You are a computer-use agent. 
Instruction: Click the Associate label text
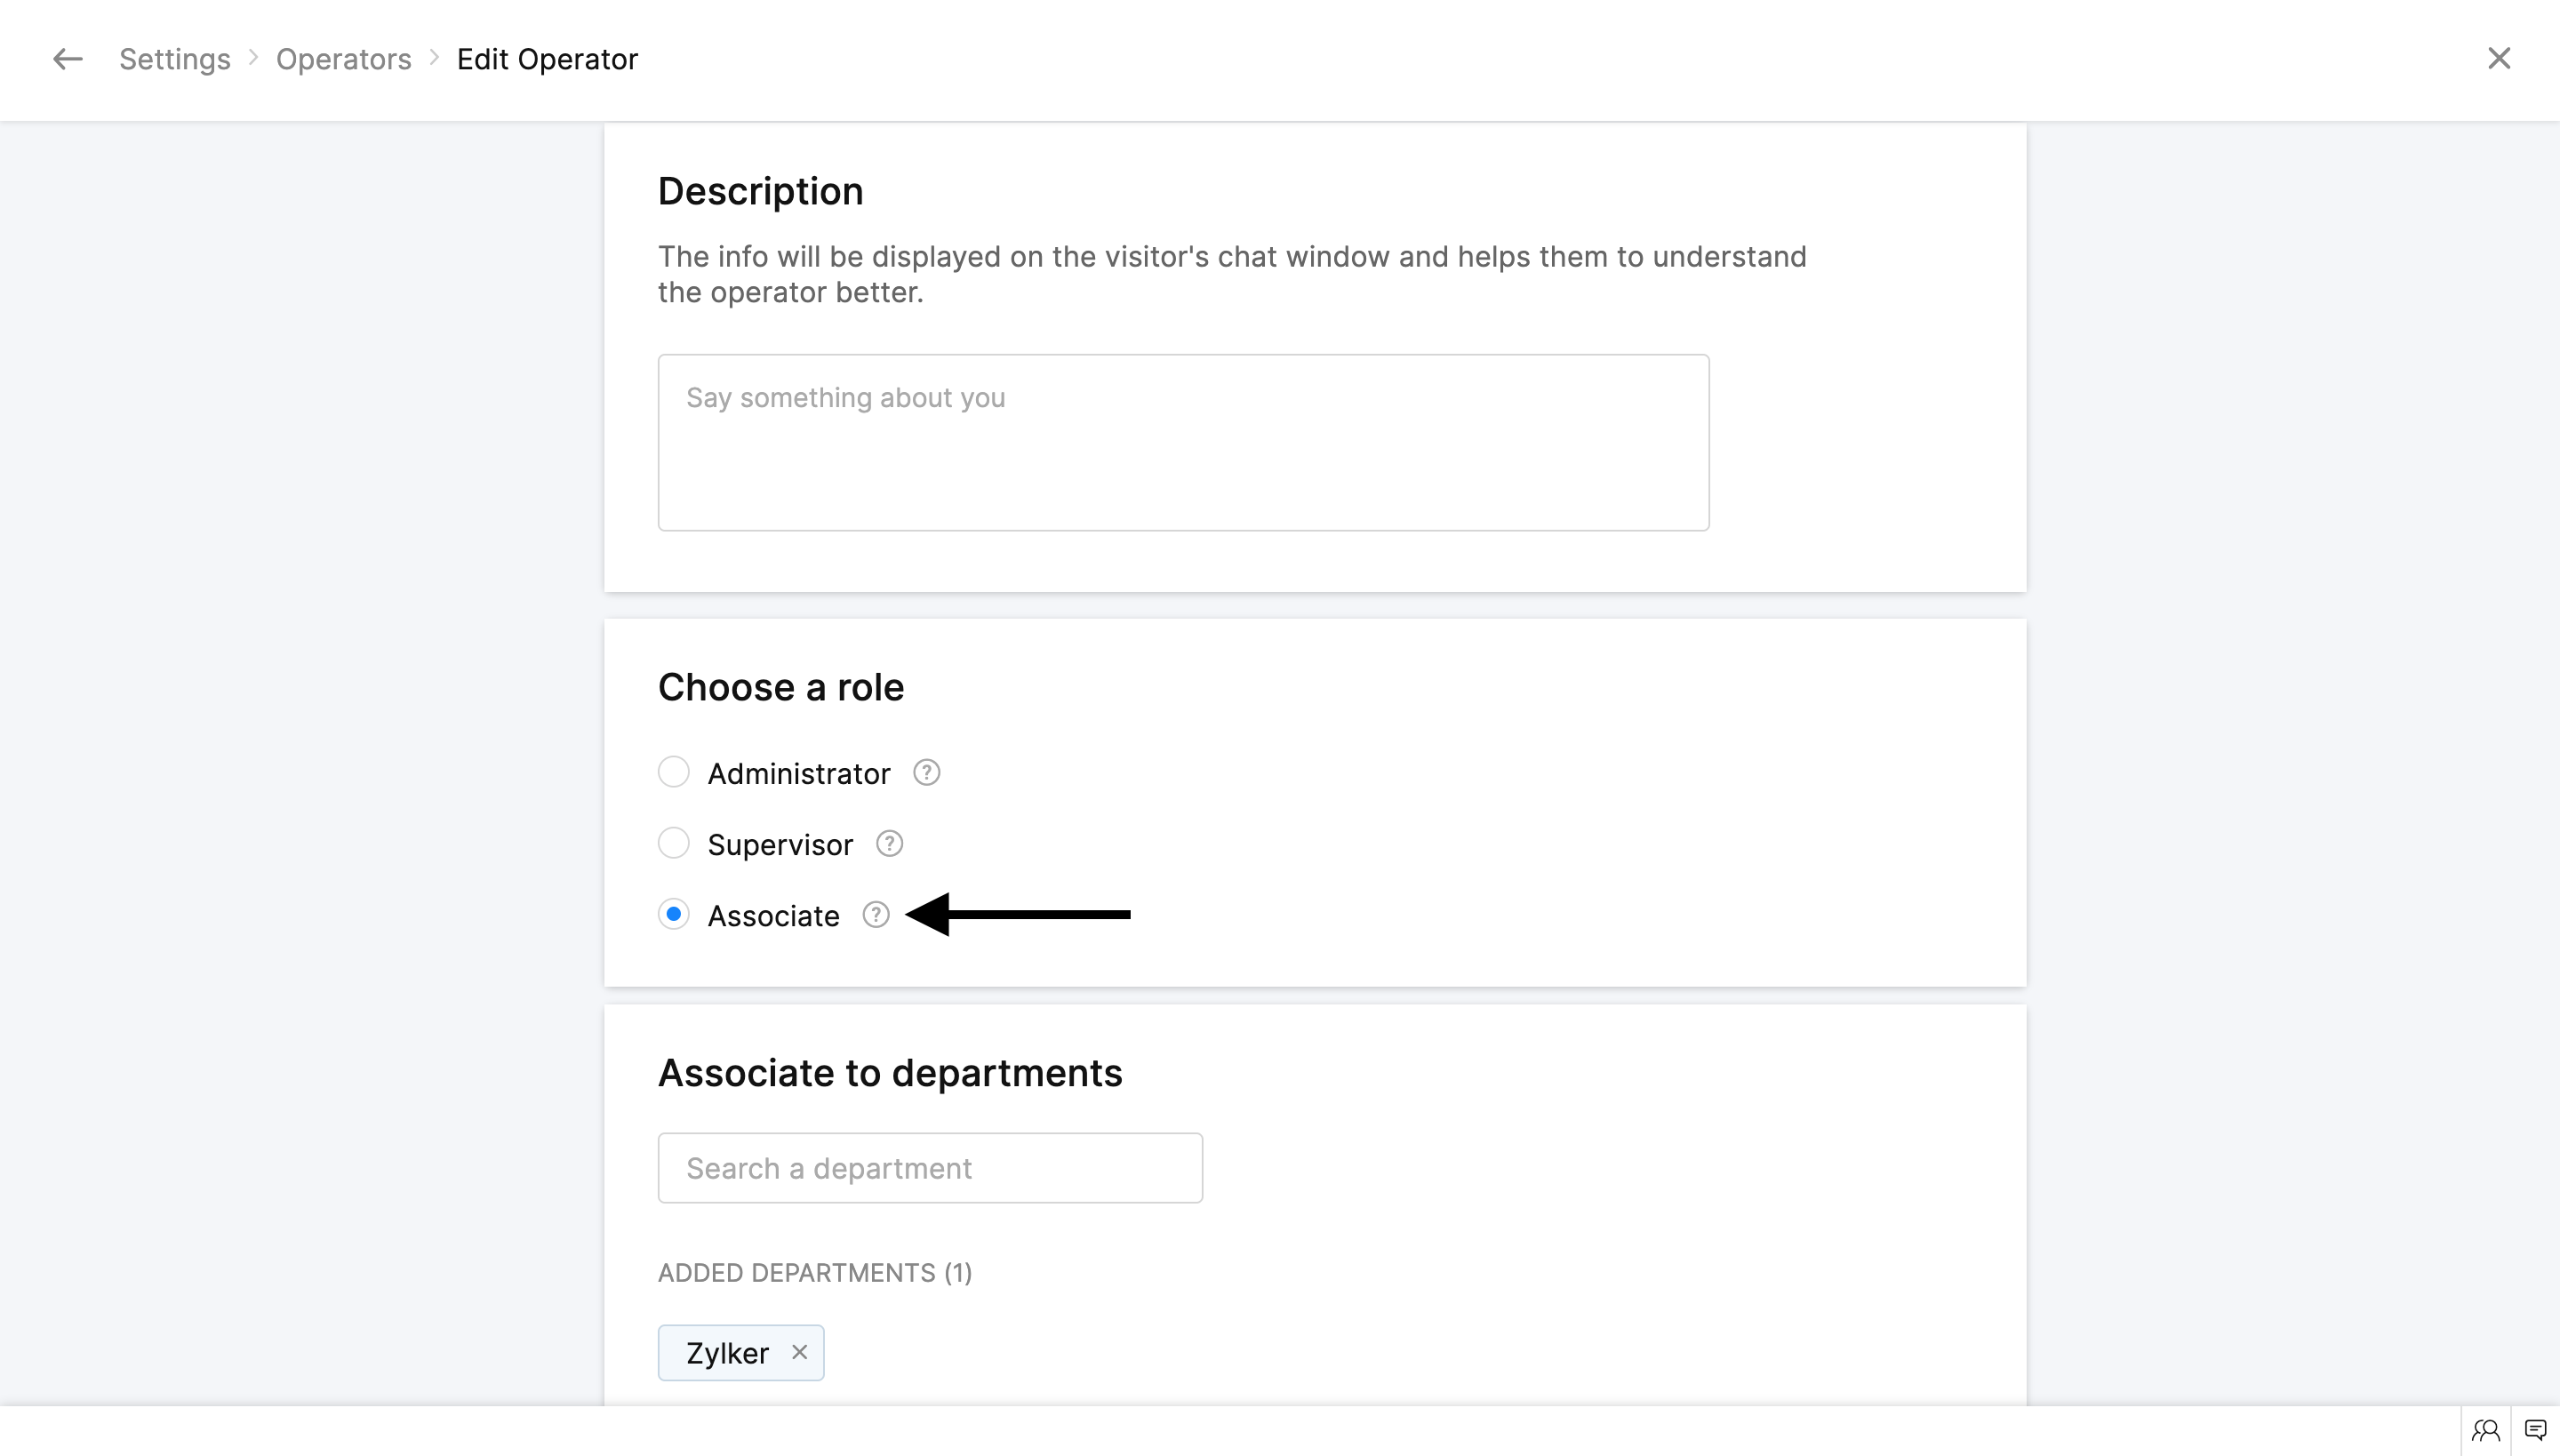773,916
